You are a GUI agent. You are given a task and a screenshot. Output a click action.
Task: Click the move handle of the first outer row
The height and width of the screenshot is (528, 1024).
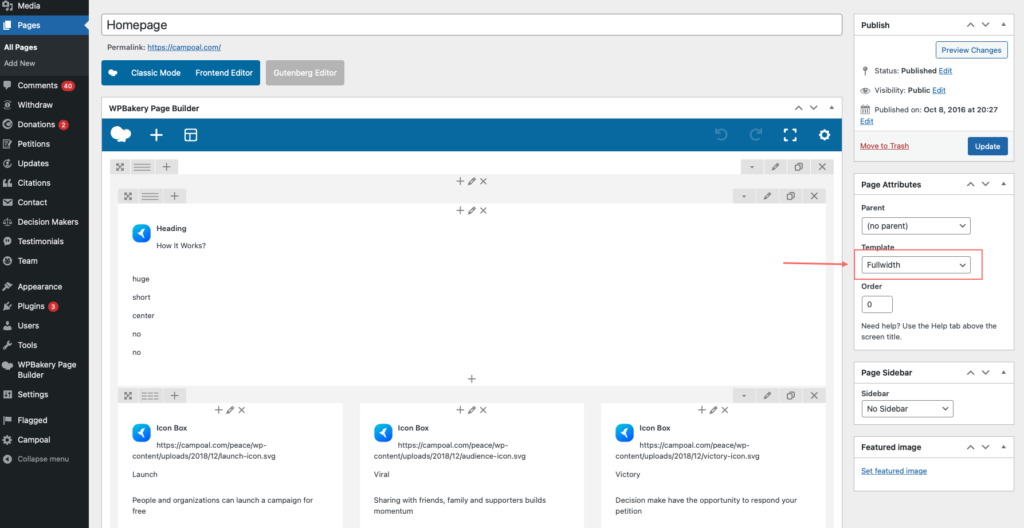click(120, 167)
